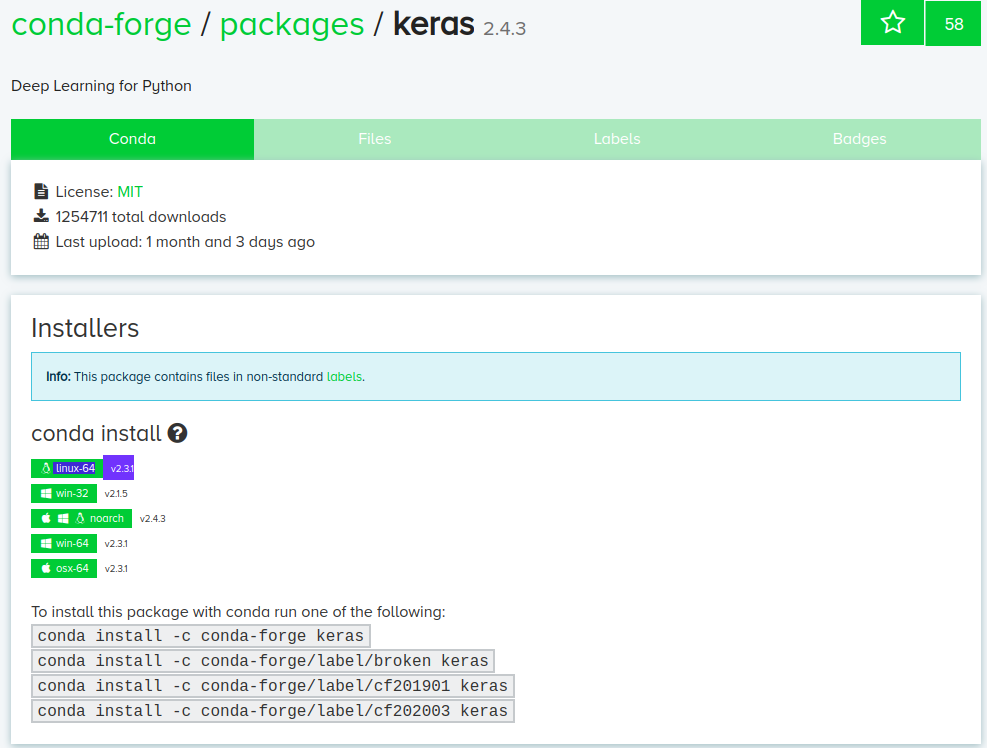This screenshot has width=987, height=748.
Task: Click the 2.4.3 version in the title
Action: tap(505, 29)
